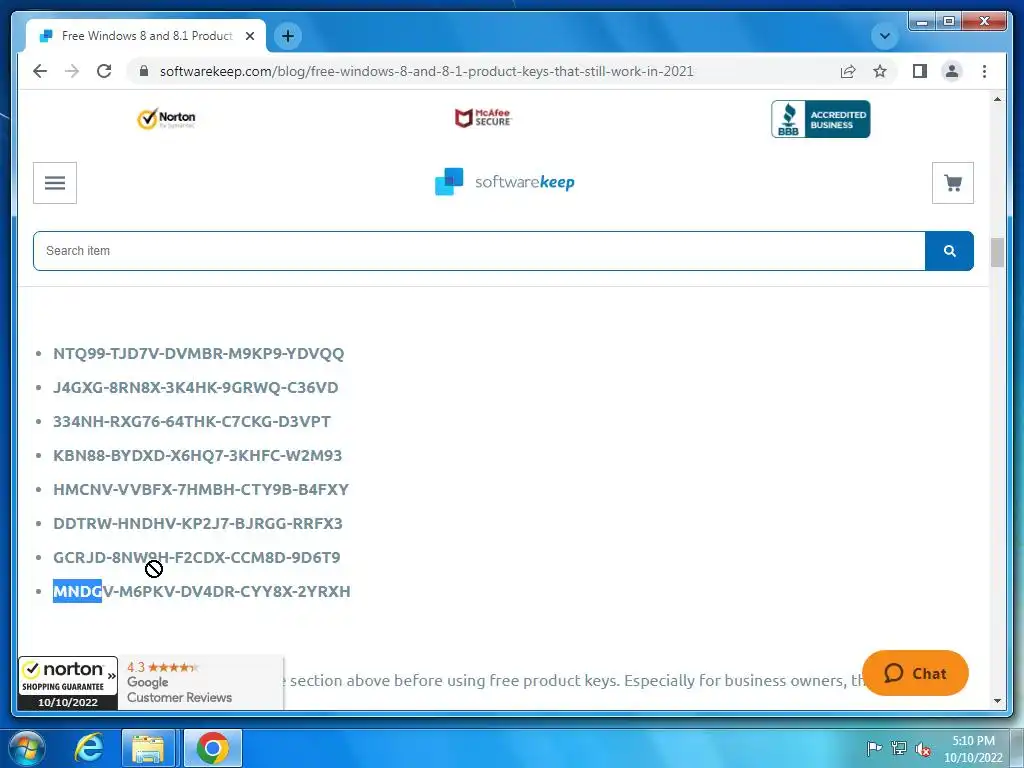Select key 334NH-RXG76-64THK-C7CKG-D3VPT

192,421
